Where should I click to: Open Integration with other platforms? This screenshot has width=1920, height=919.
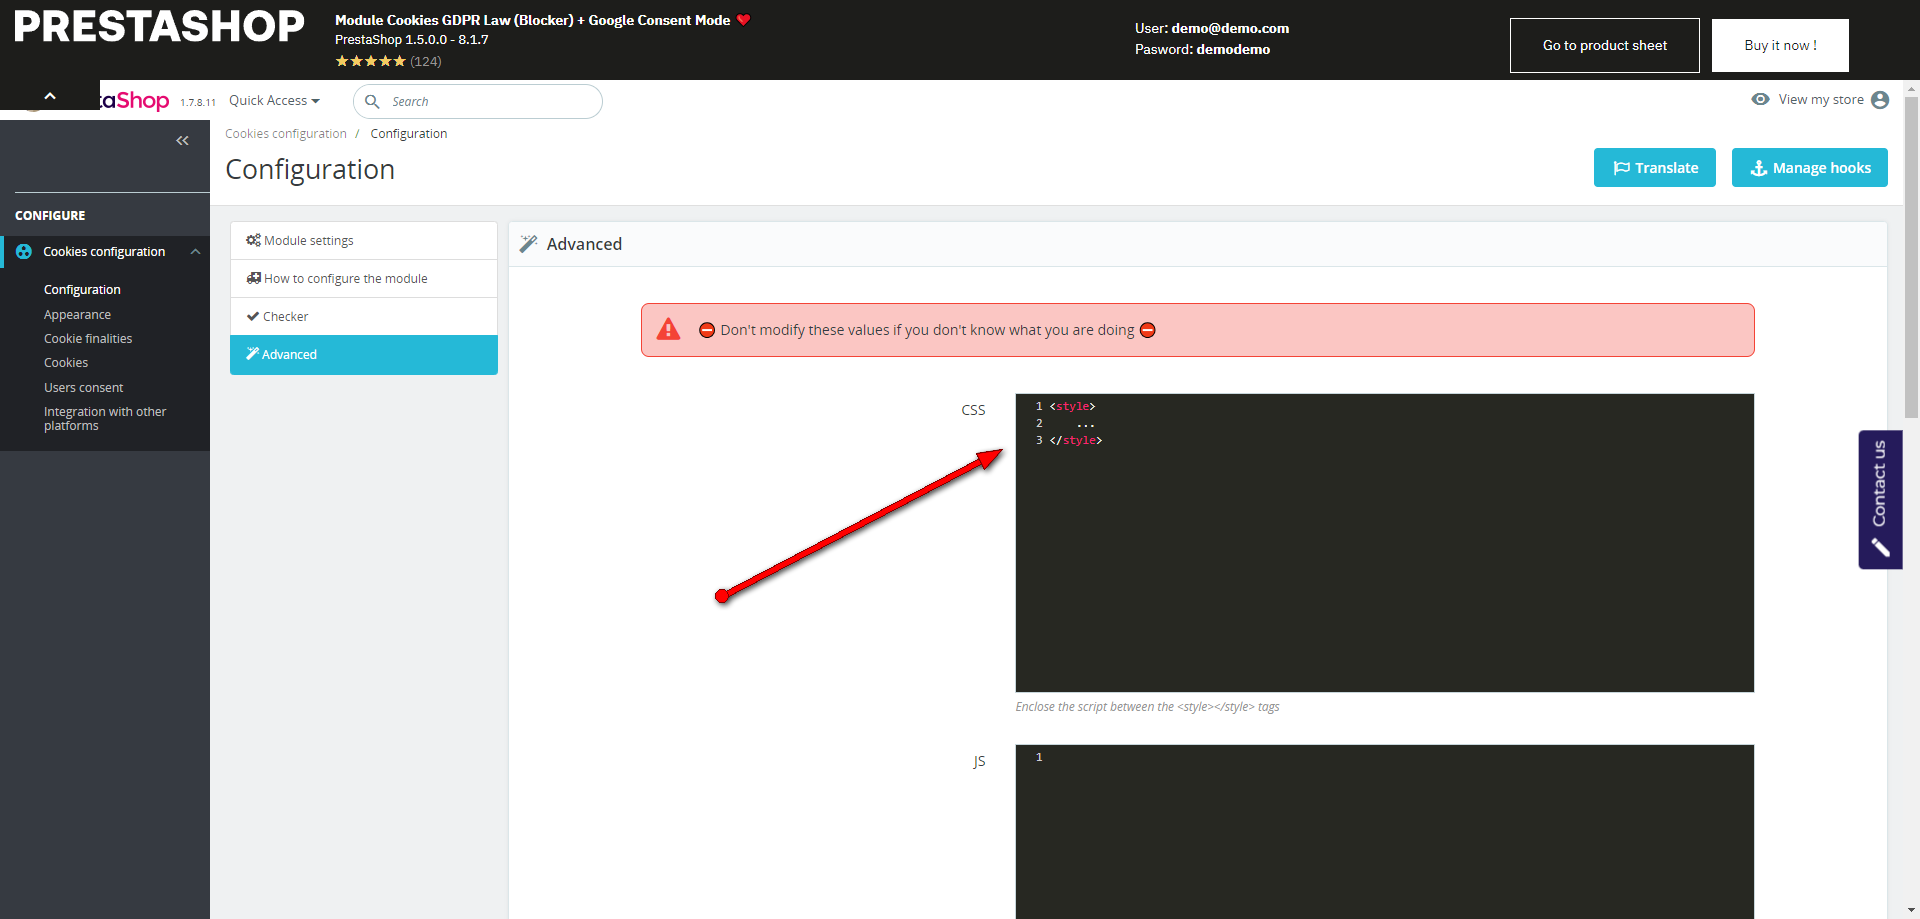point(105,419)
